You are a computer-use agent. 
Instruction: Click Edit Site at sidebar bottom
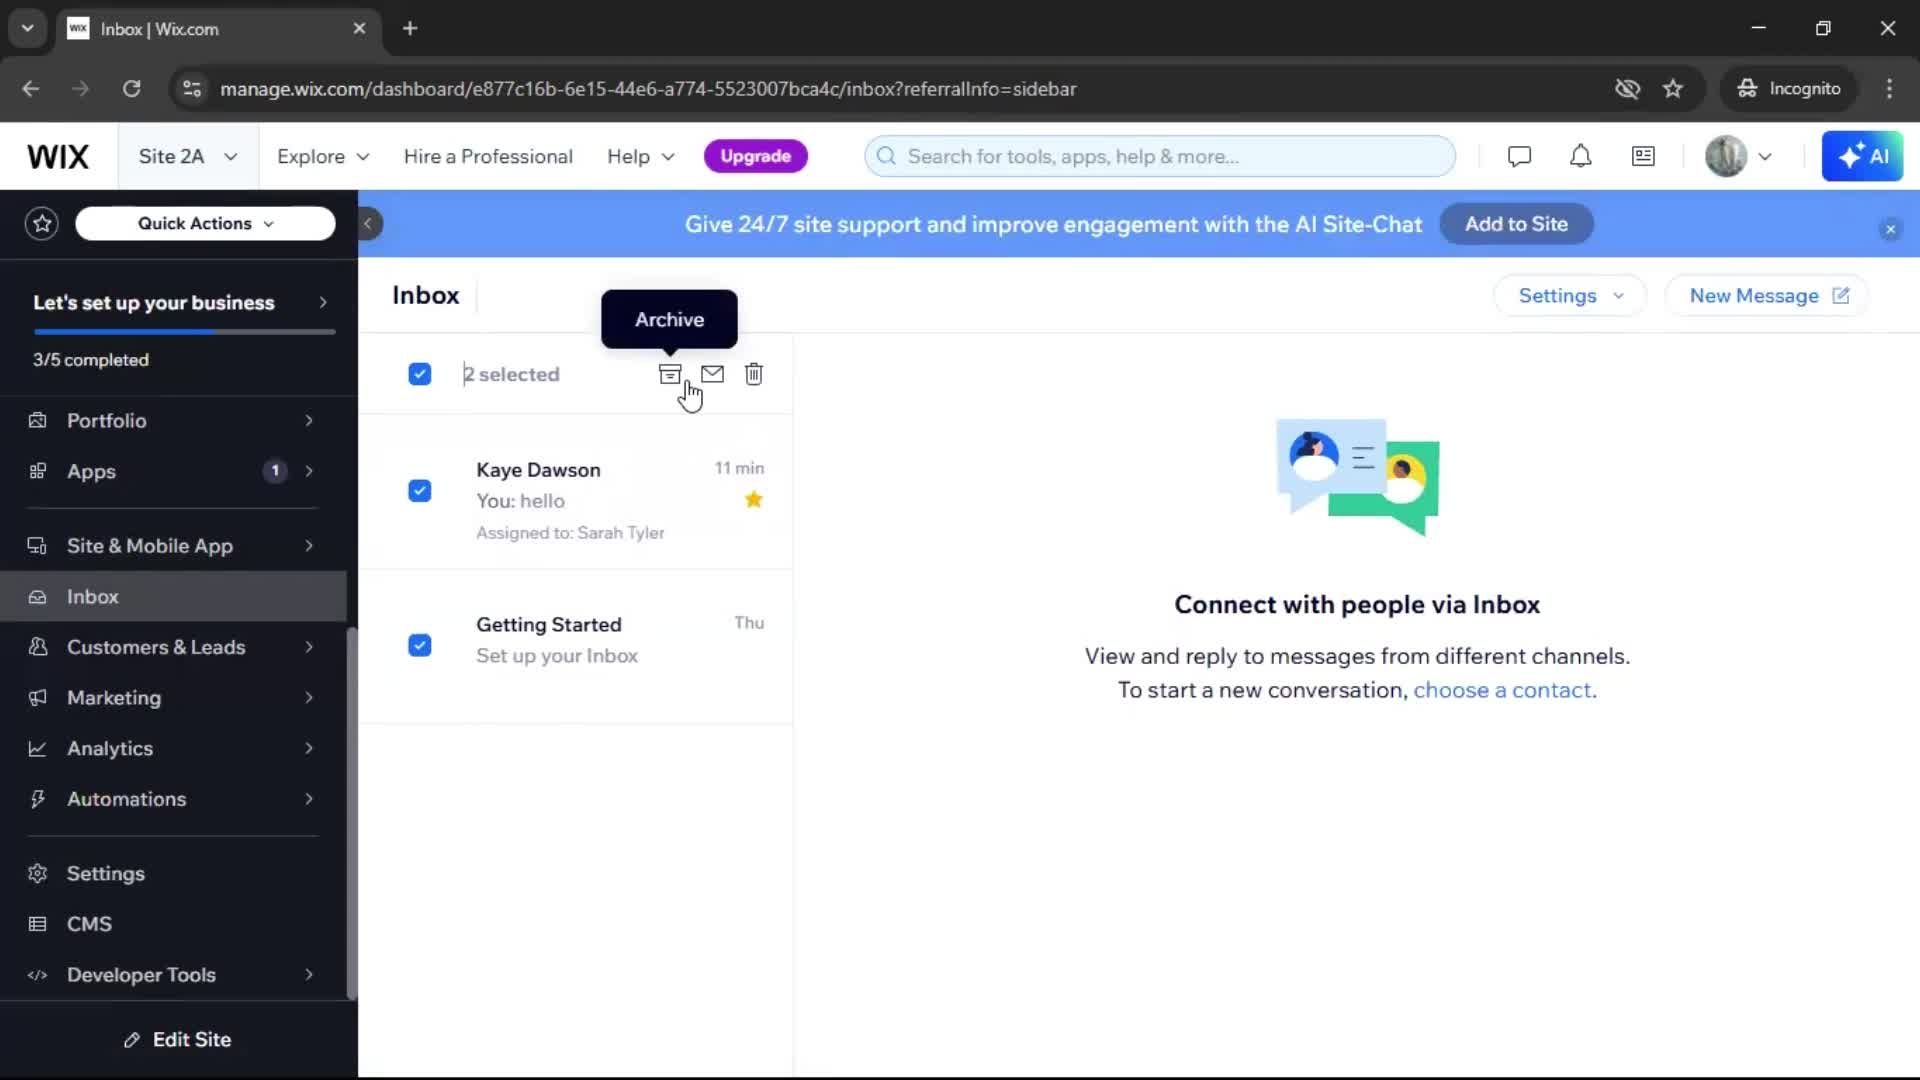click(178, 1040)
